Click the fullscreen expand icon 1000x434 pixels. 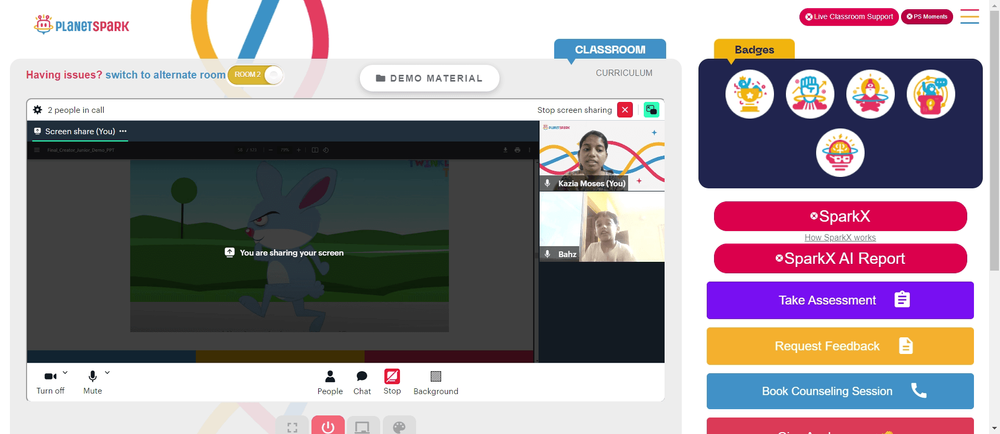292,426
